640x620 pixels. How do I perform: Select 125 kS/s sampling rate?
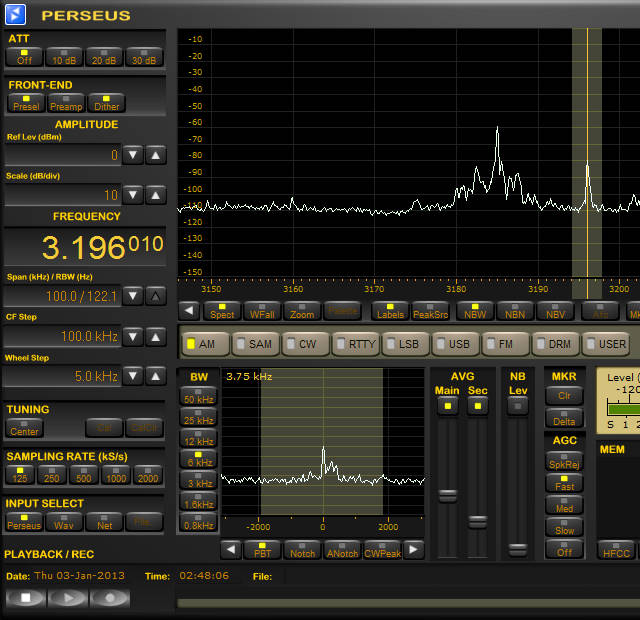coord(20,475)
